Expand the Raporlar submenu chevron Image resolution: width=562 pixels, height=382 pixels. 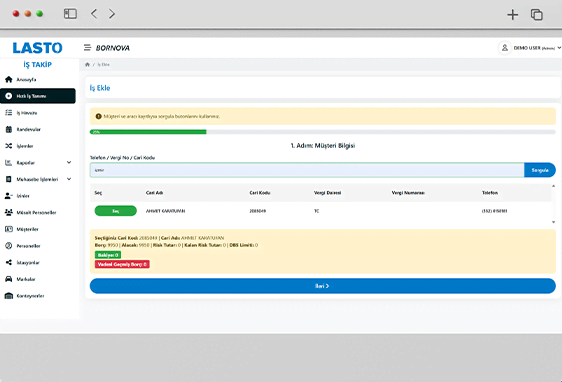click(69, 162)
